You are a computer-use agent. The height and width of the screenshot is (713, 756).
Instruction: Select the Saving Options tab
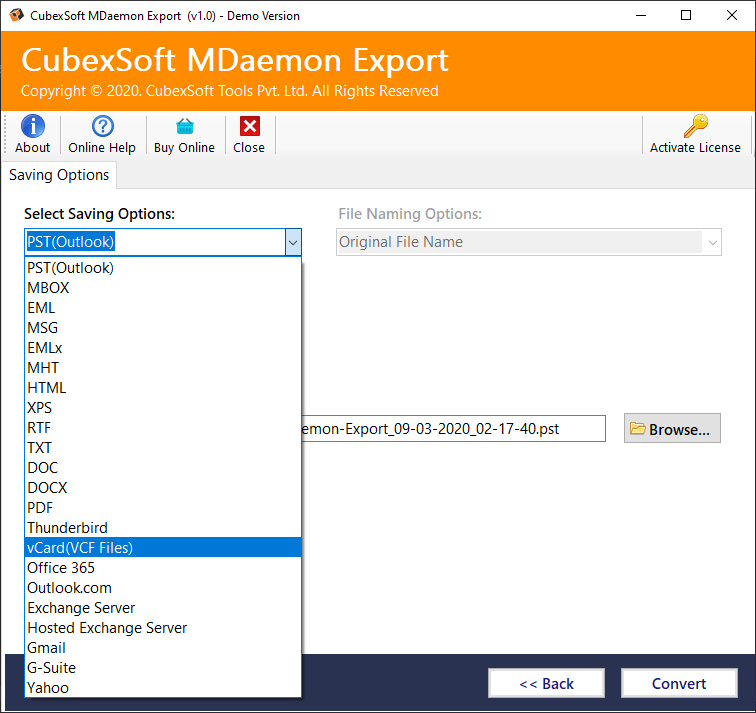pyautogui.click(x=59, y=175)
